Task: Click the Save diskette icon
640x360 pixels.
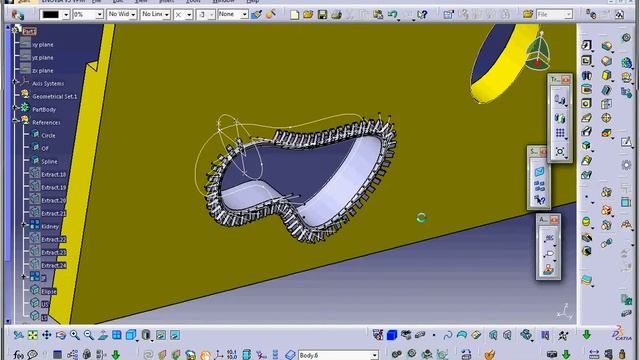Action: [x=322, y=15]
